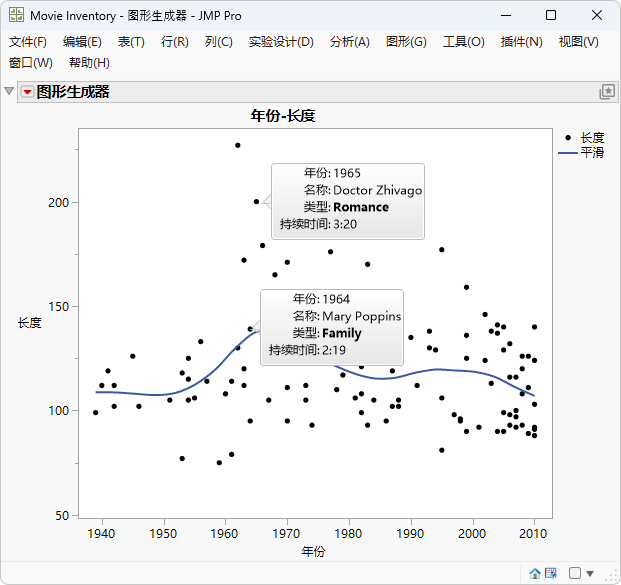Click the 平滑 blue line legend swatch
Viewport: 621px width, 585px height.
click(568, 152)
